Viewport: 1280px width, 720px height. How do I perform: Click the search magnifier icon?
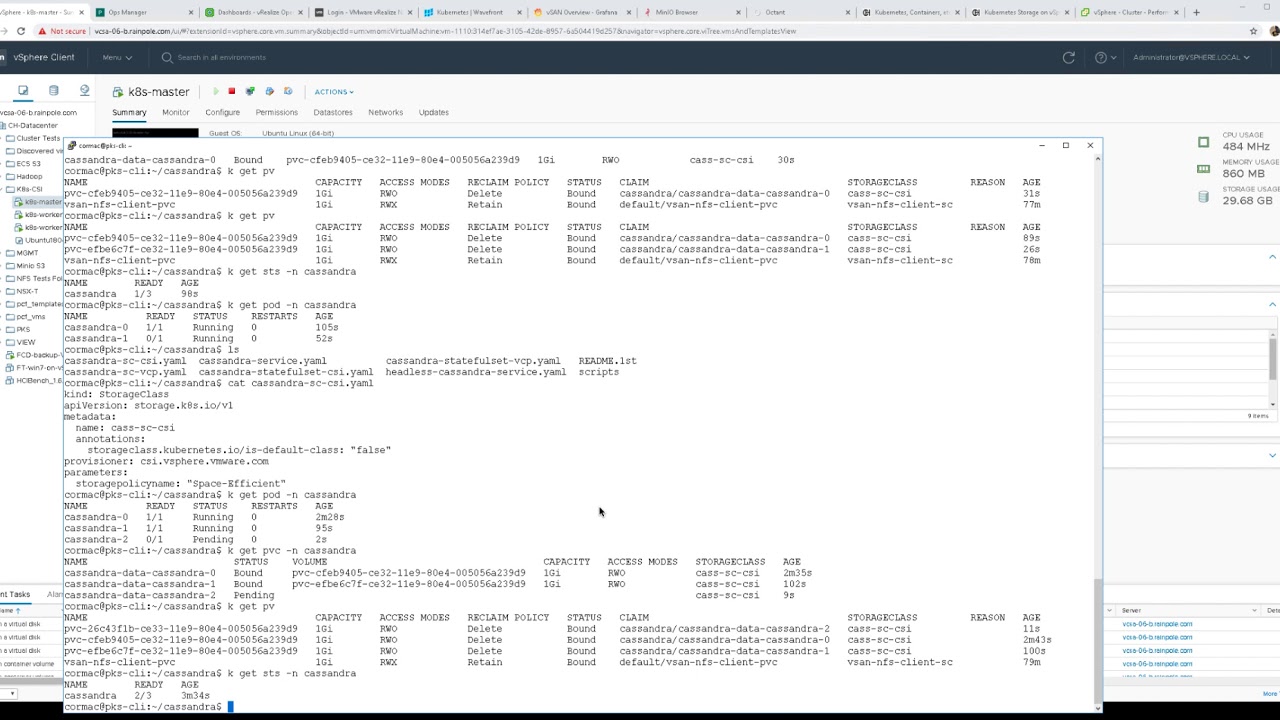167,57
